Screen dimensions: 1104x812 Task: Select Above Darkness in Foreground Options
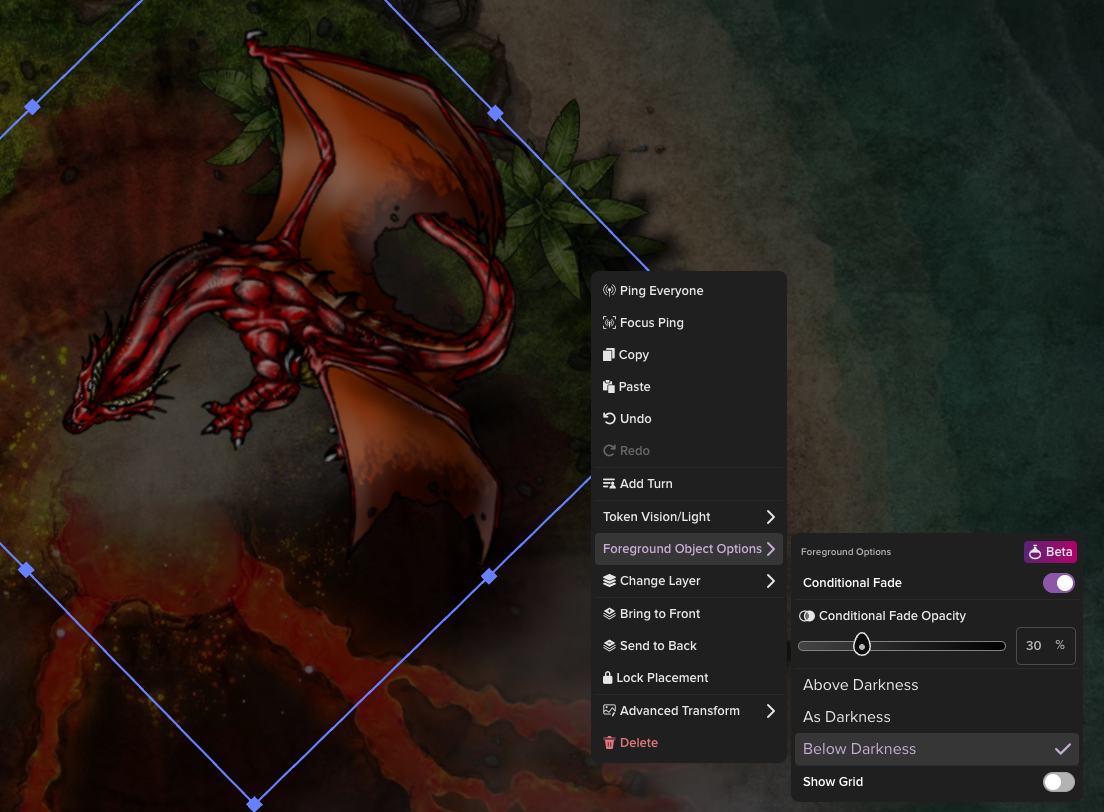click(860, 684)
